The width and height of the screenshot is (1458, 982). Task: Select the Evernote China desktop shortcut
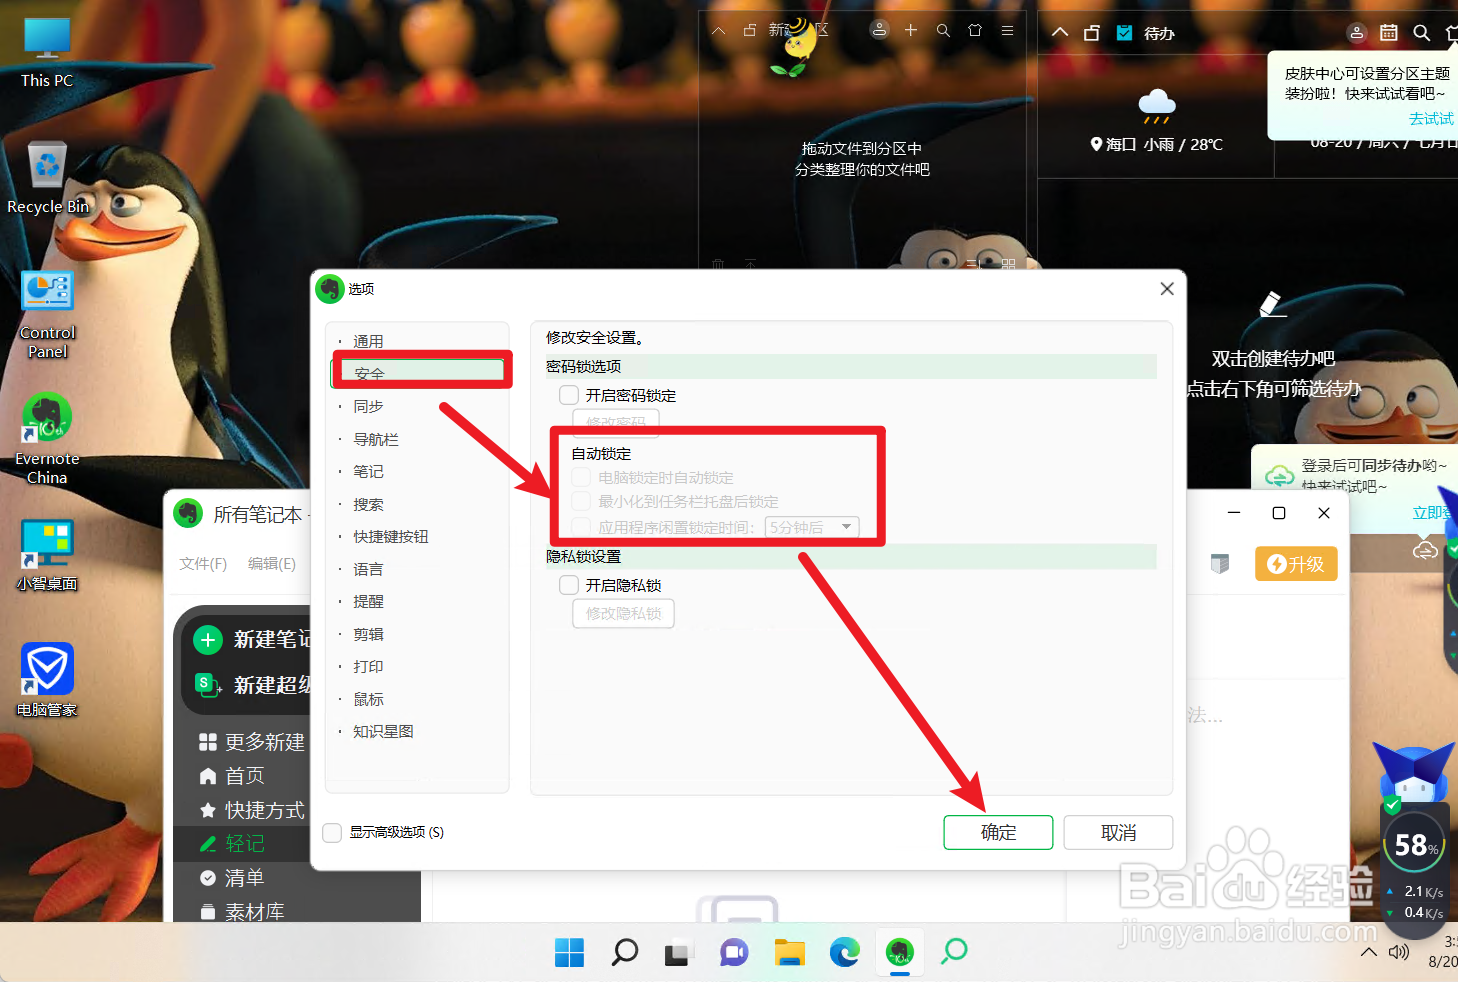pyautogui.click(x=47, y=440)
